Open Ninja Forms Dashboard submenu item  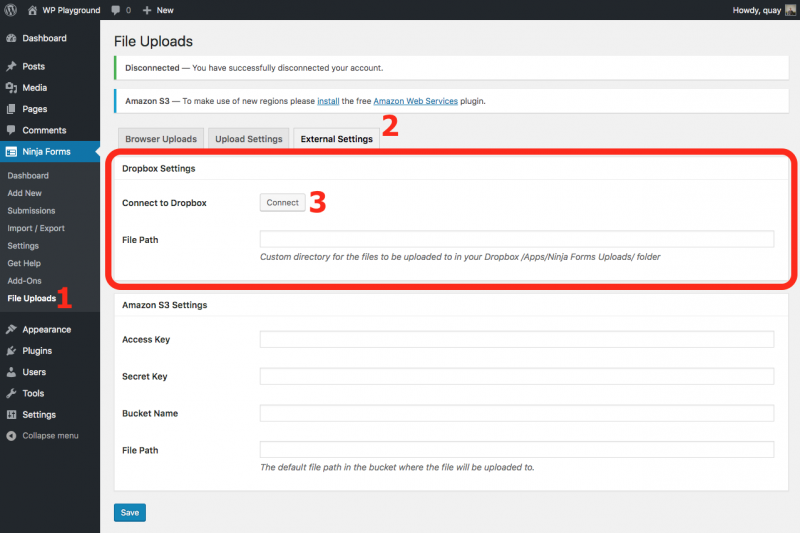pyautogui.click(x=28, y=175)
